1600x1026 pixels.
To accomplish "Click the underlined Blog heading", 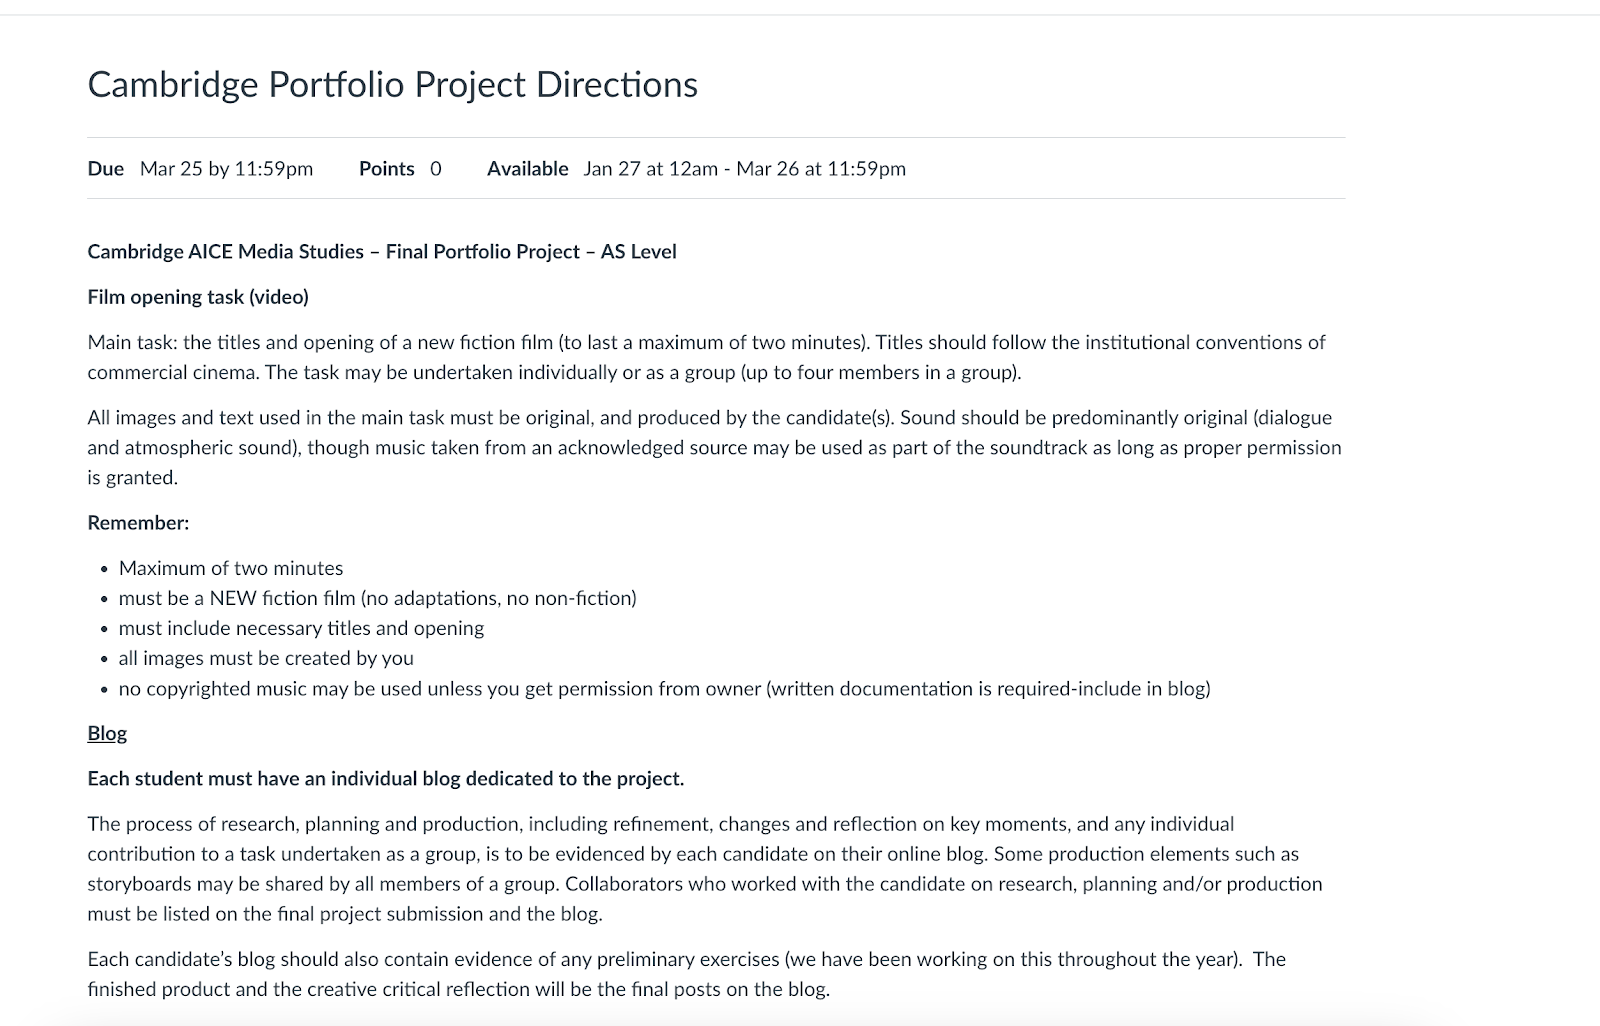I will click(107, 733).
